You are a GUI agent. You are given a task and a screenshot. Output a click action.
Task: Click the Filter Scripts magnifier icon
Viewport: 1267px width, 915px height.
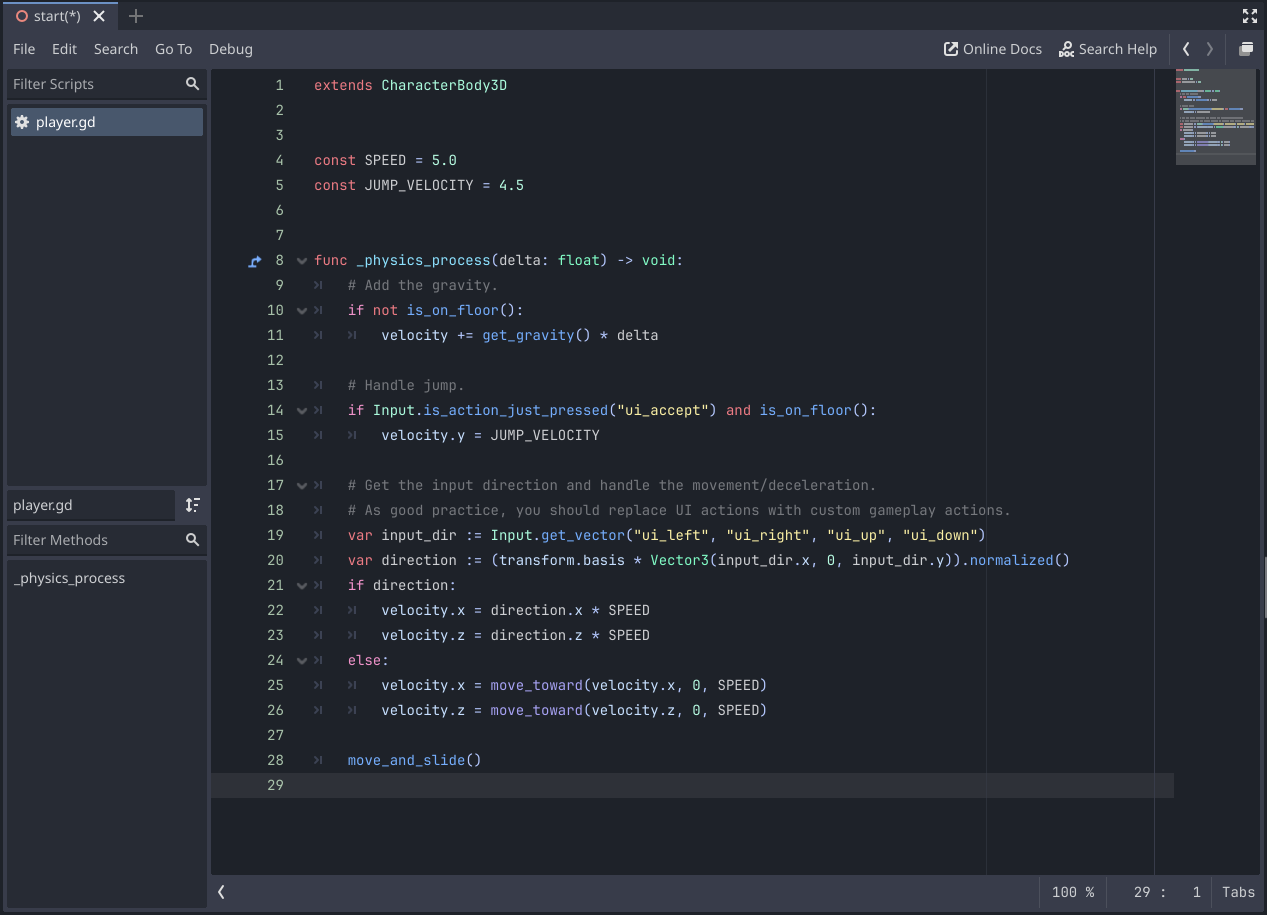pos(190,84)
